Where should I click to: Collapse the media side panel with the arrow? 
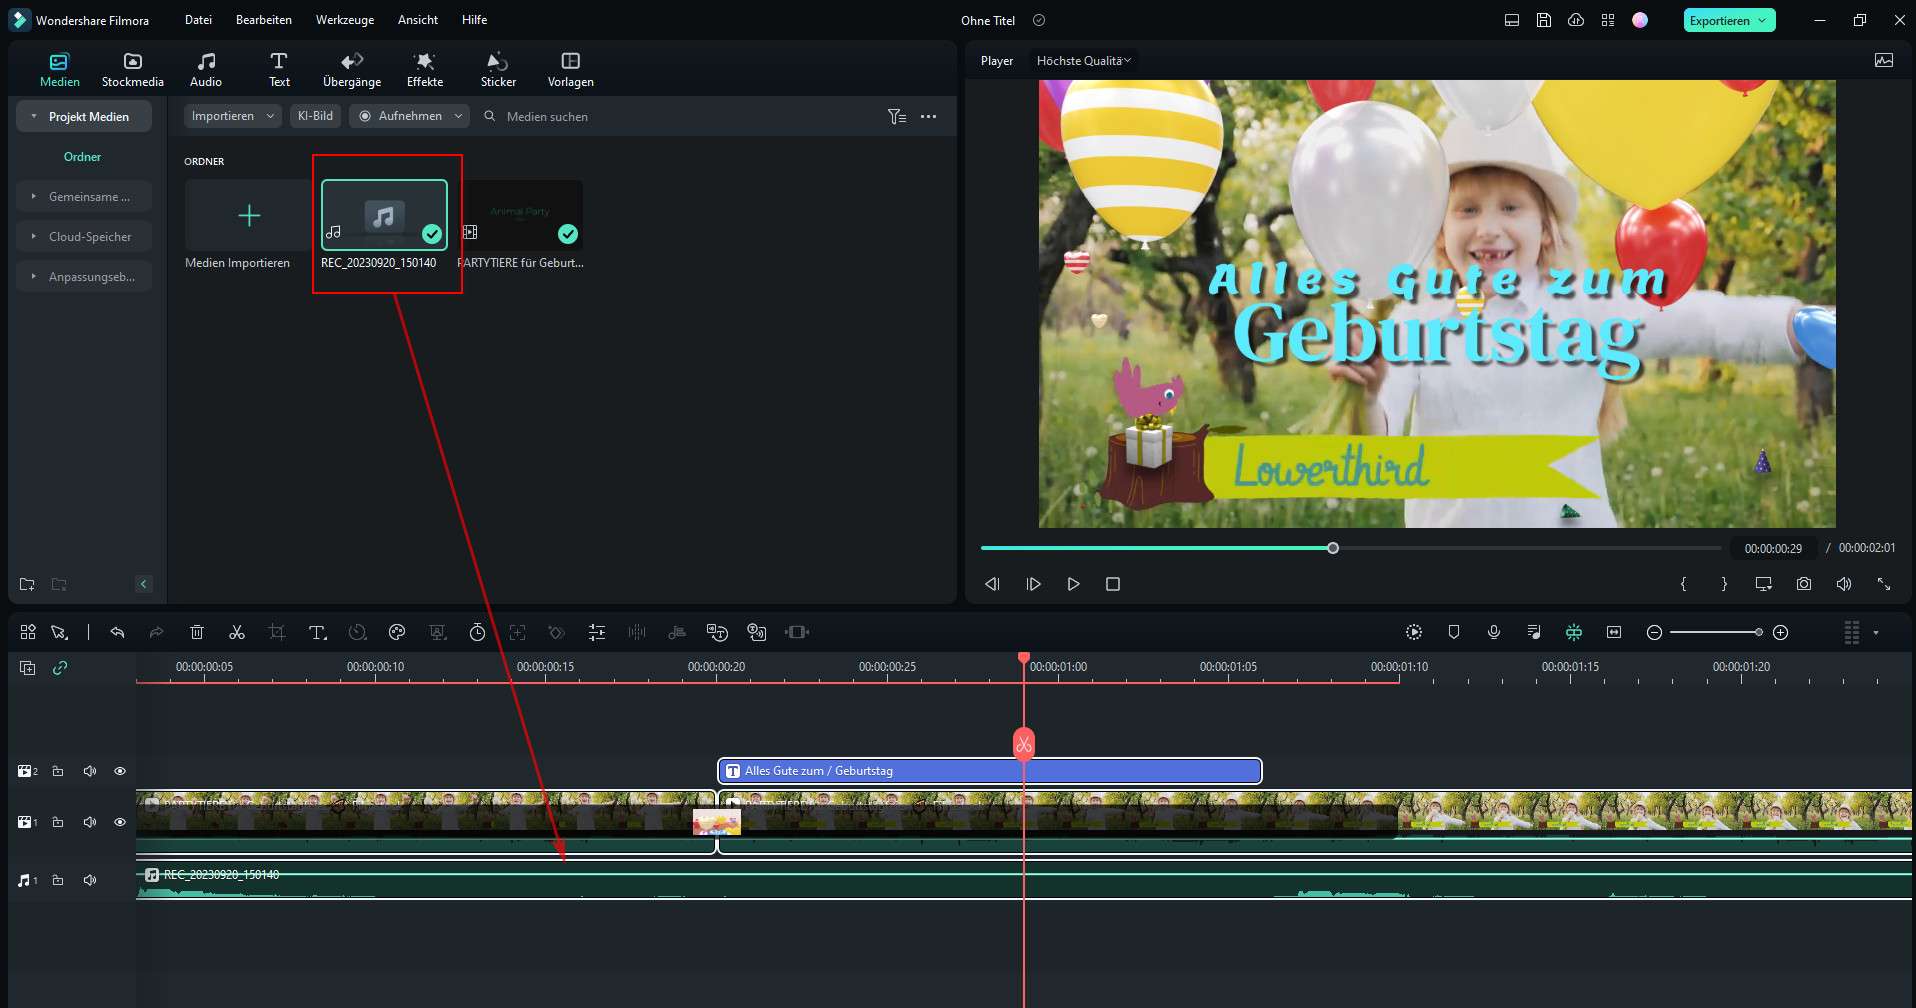point(144,584)
